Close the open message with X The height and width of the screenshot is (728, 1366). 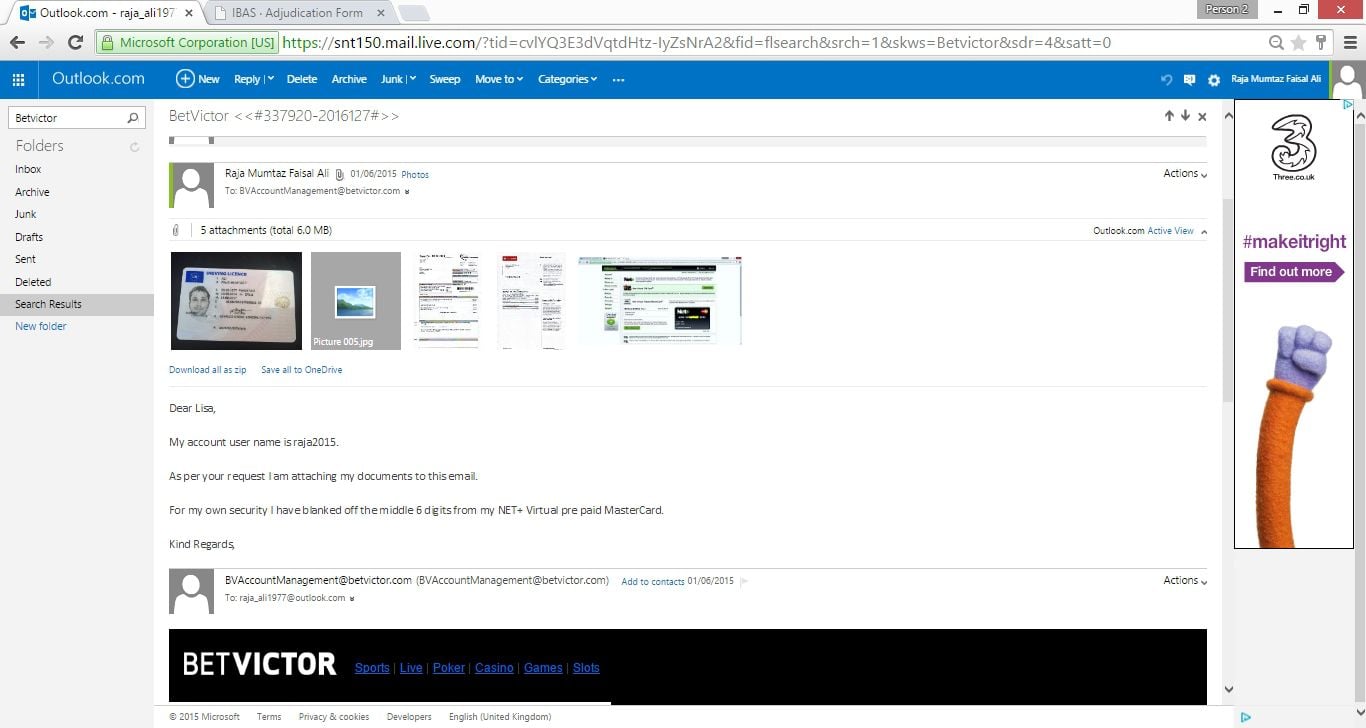coord(1202,117)
